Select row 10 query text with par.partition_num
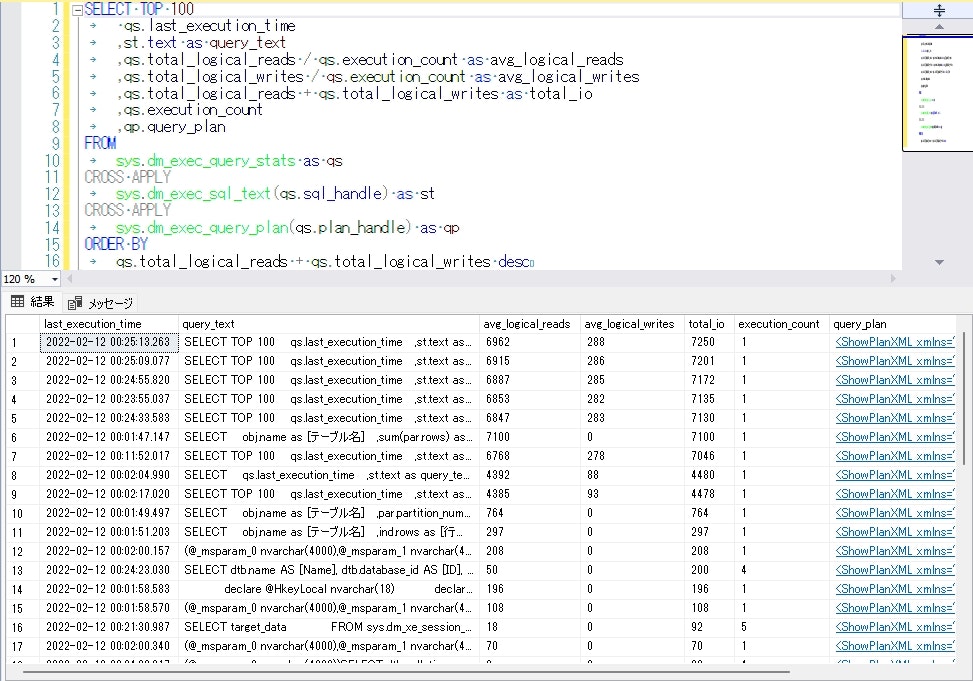The width and height of the screenshot is (973, 681). pos(329,513)
